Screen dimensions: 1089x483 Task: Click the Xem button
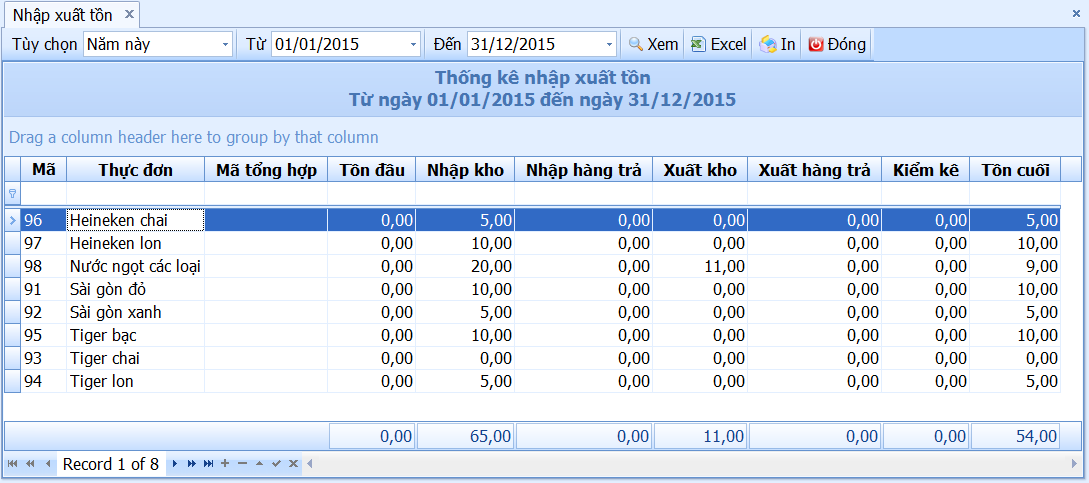coord(654,44)
